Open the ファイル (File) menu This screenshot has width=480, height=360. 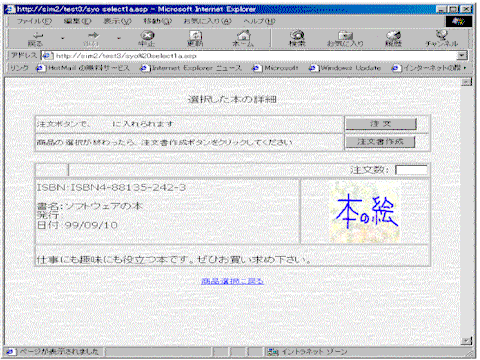pyautogui.click(x=34, y=21)
